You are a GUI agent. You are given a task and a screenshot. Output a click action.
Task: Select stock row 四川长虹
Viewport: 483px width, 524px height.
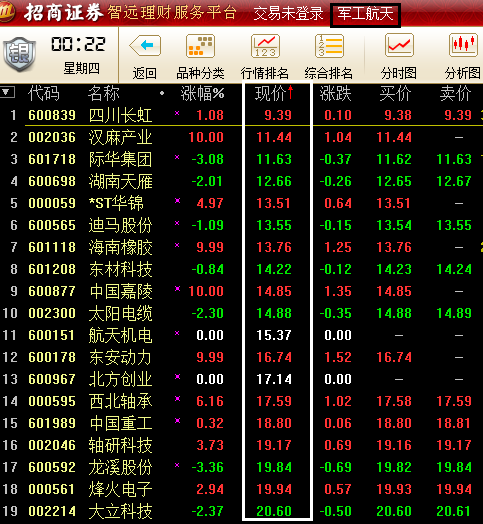pyautogui.click(x=241, y=115)
